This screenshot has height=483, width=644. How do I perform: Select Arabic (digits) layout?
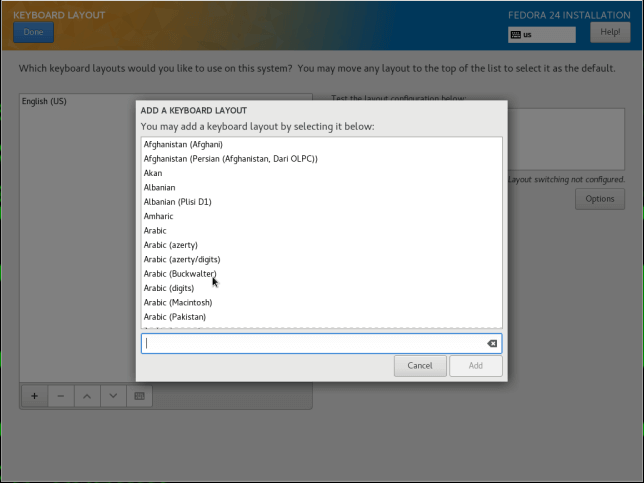tap(322, 288)
